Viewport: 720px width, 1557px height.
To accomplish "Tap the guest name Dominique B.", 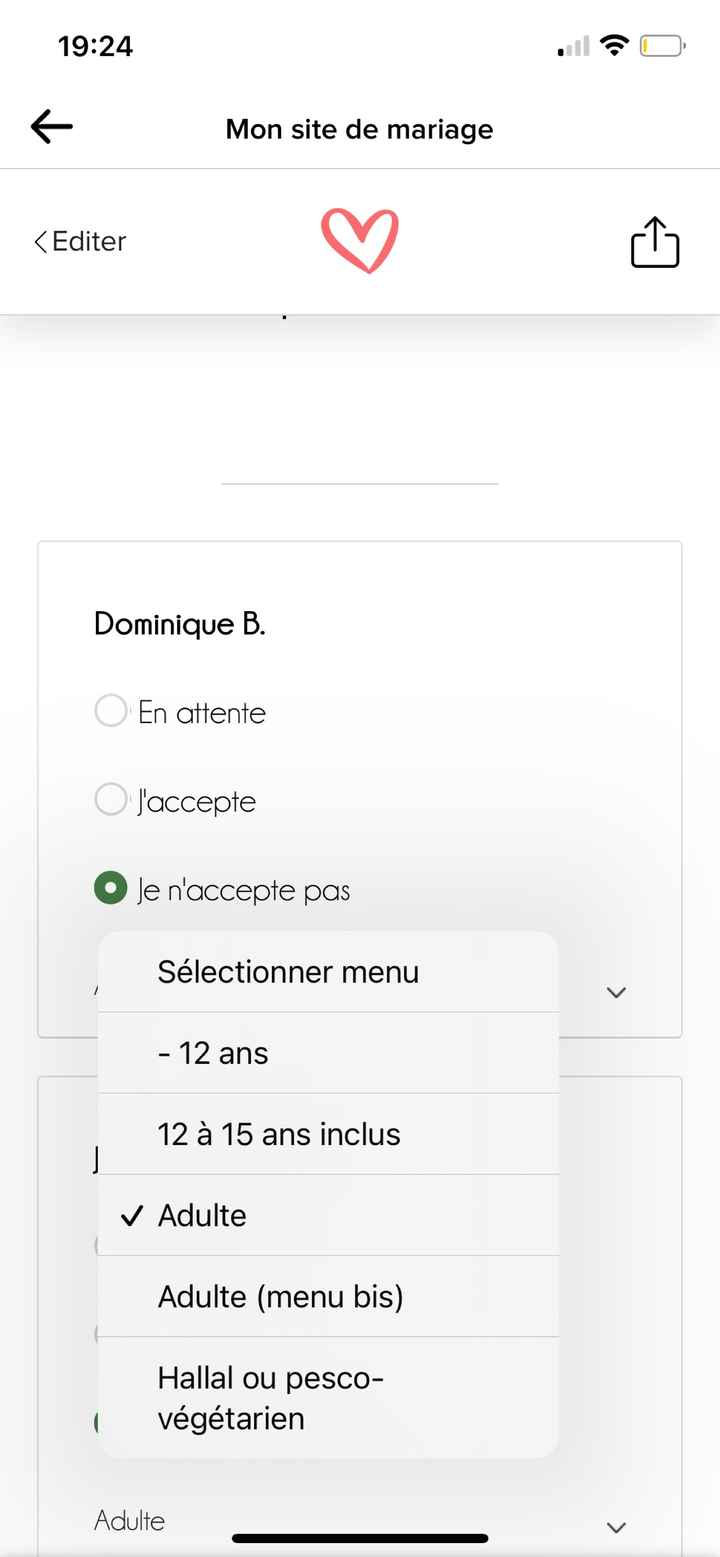I will pos(179,623).
